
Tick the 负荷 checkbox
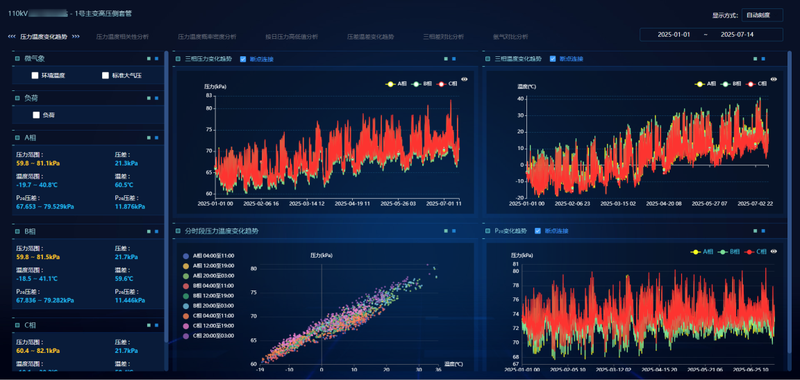pyautogui.click(x=36, y=115)
